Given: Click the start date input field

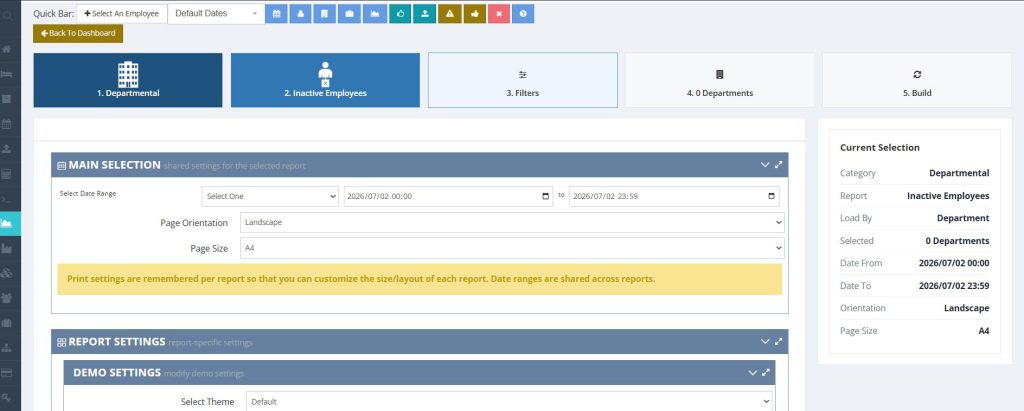Looking at the screenshot, I should click(449, 196).
